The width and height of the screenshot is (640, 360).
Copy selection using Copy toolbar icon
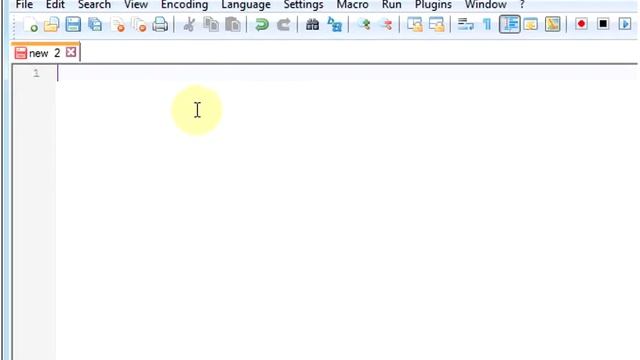click(211, 24)
